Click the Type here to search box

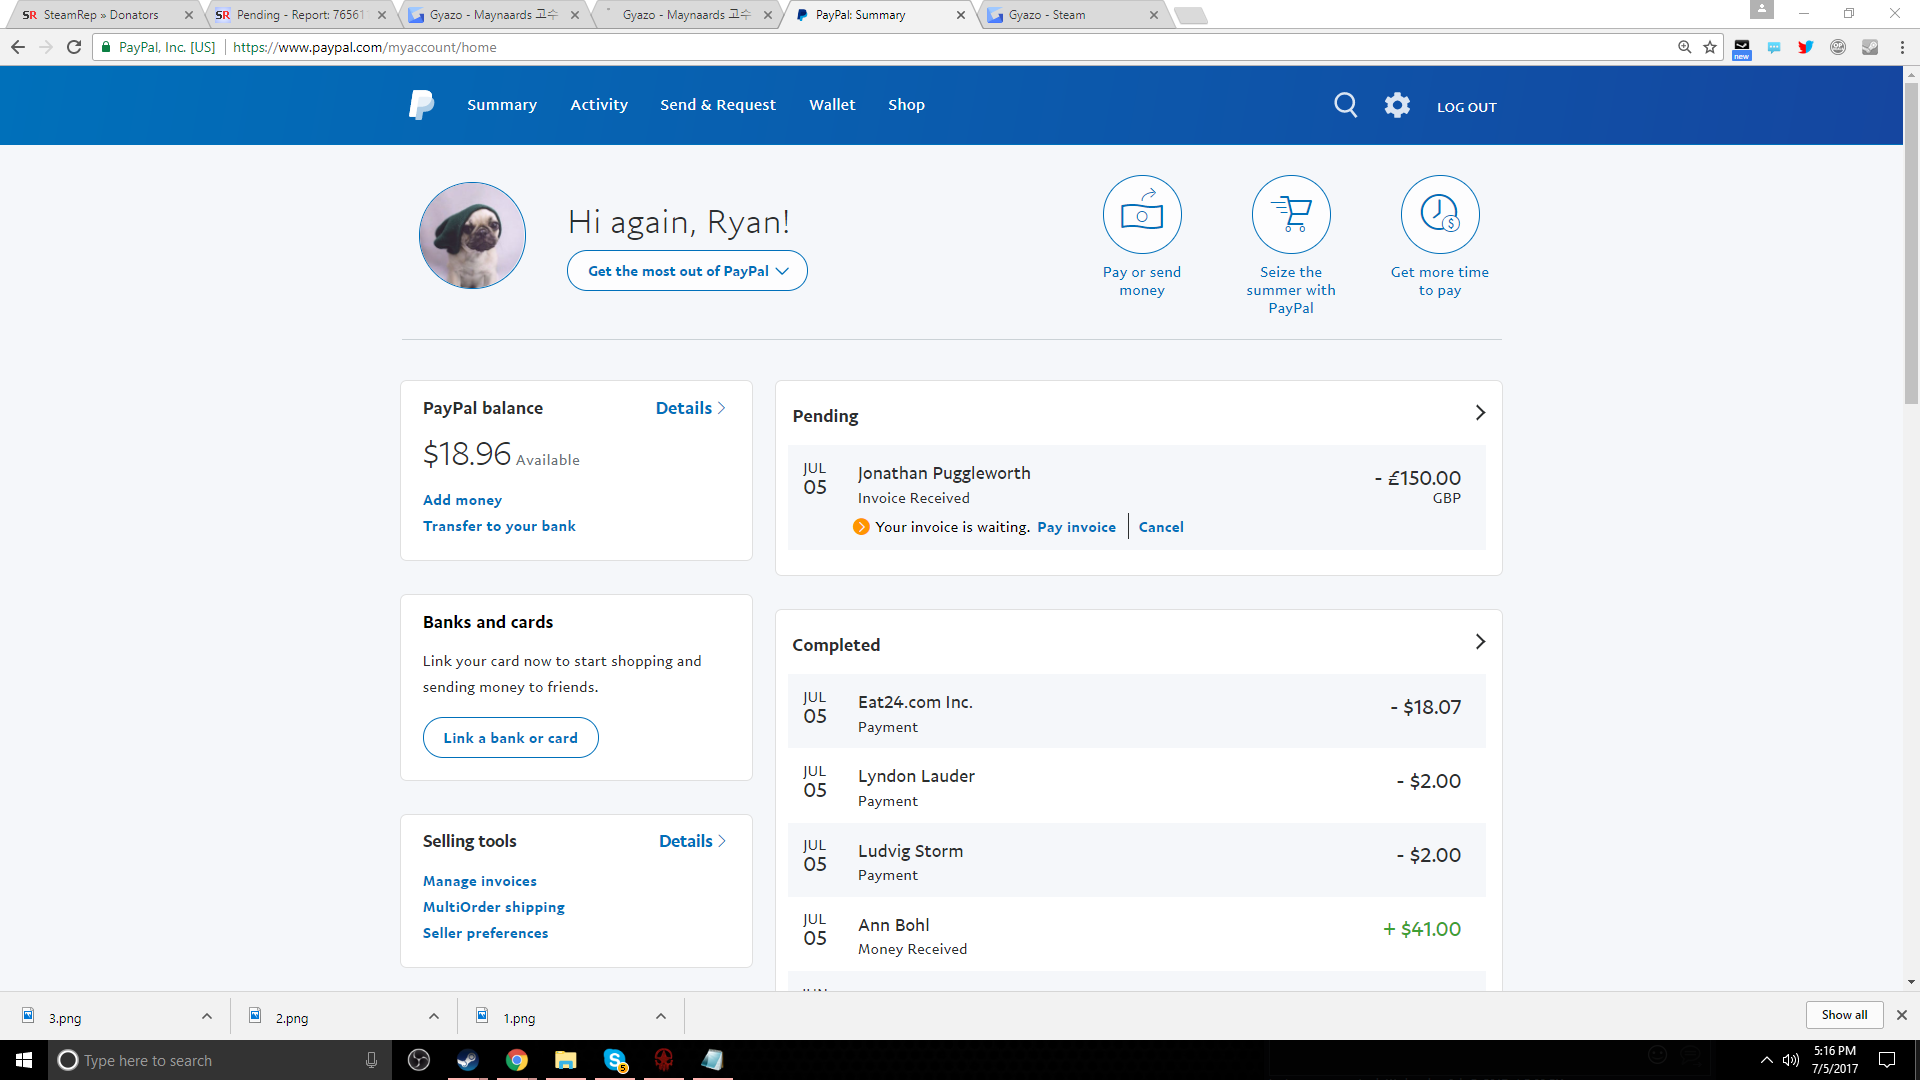pos(218,1060)
